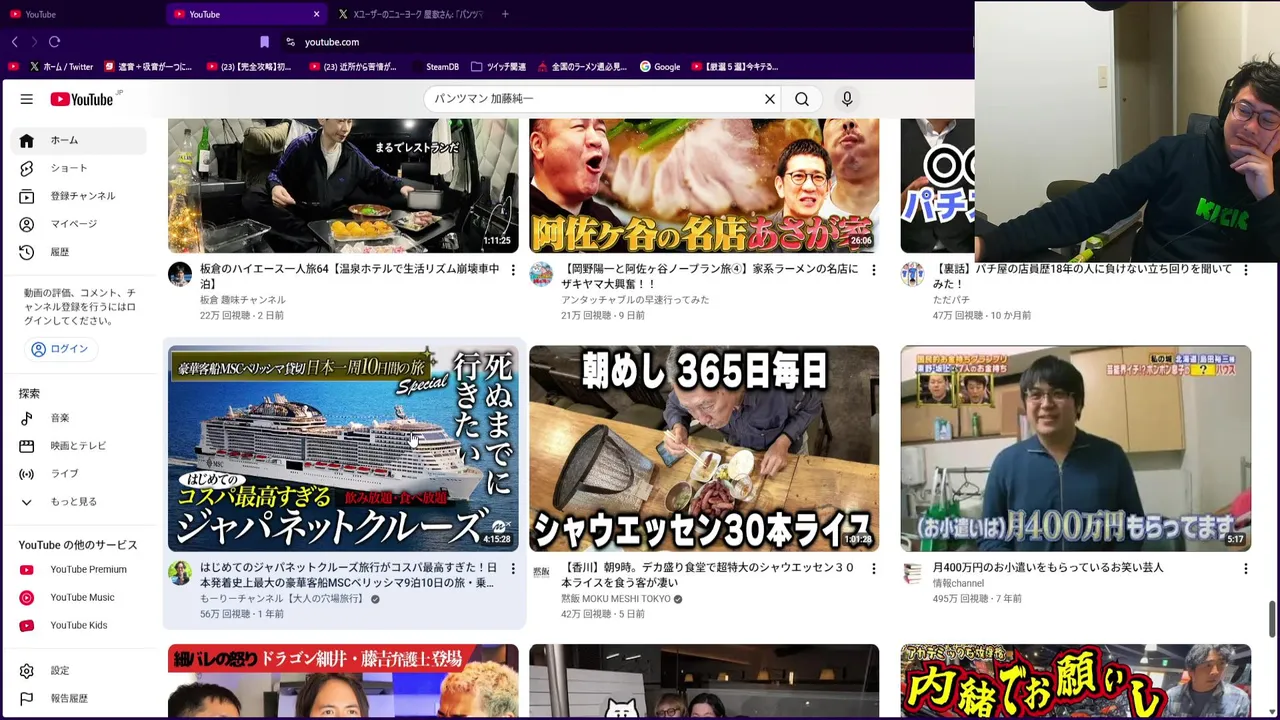
Task: Open a new browser tab with plus
Action: [505, 14]
